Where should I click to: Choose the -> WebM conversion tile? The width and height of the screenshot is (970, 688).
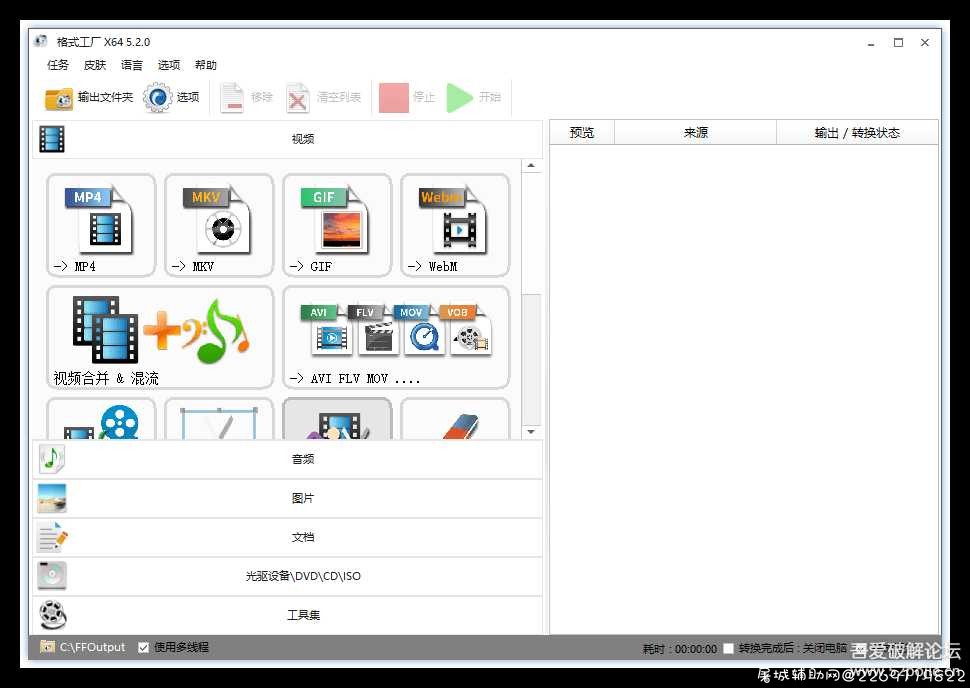455,225
